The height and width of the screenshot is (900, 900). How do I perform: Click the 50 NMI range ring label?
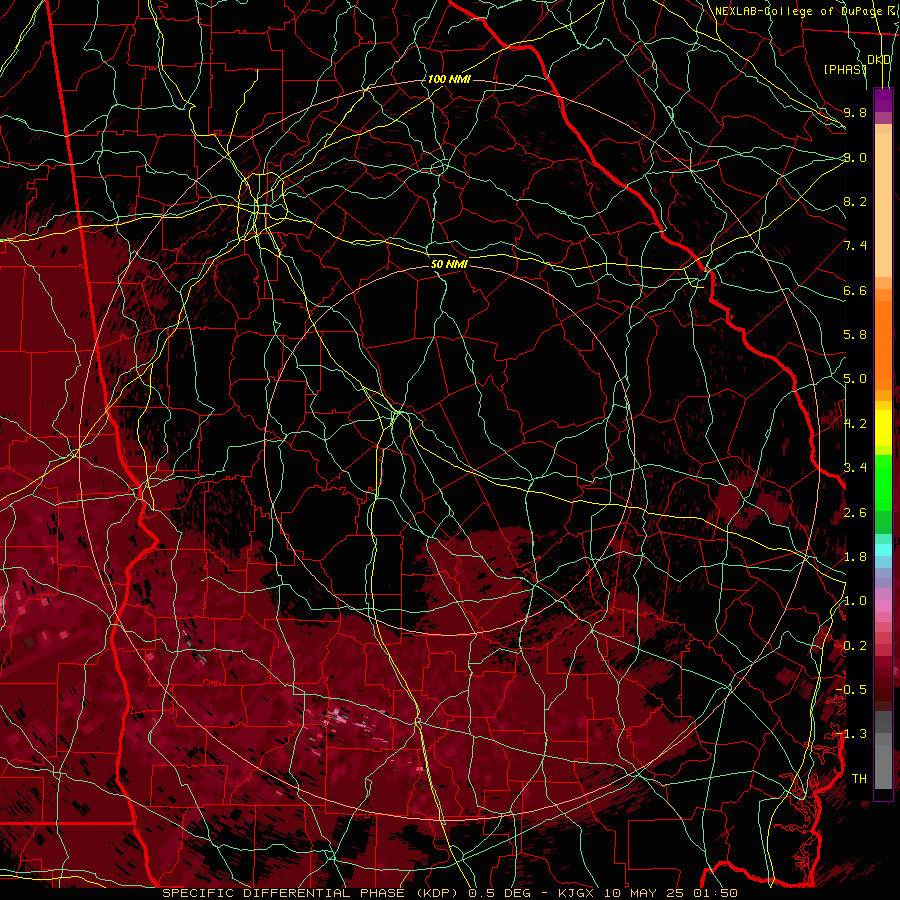[x=449, y=264]
